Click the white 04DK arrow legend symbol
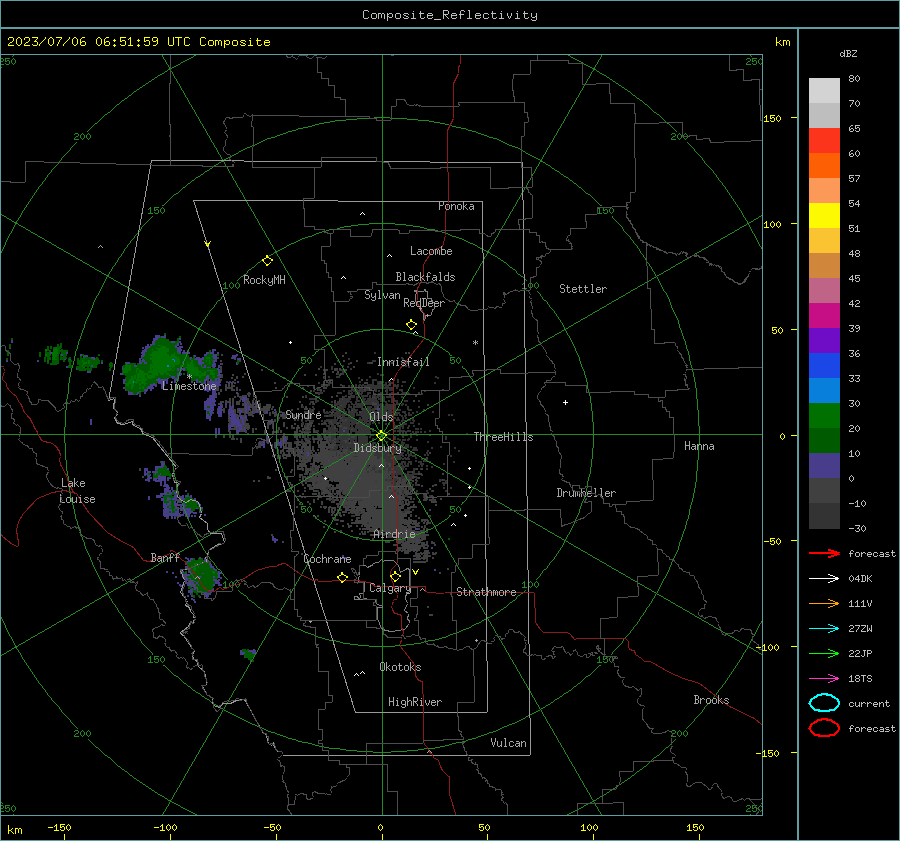 point(824,579)
